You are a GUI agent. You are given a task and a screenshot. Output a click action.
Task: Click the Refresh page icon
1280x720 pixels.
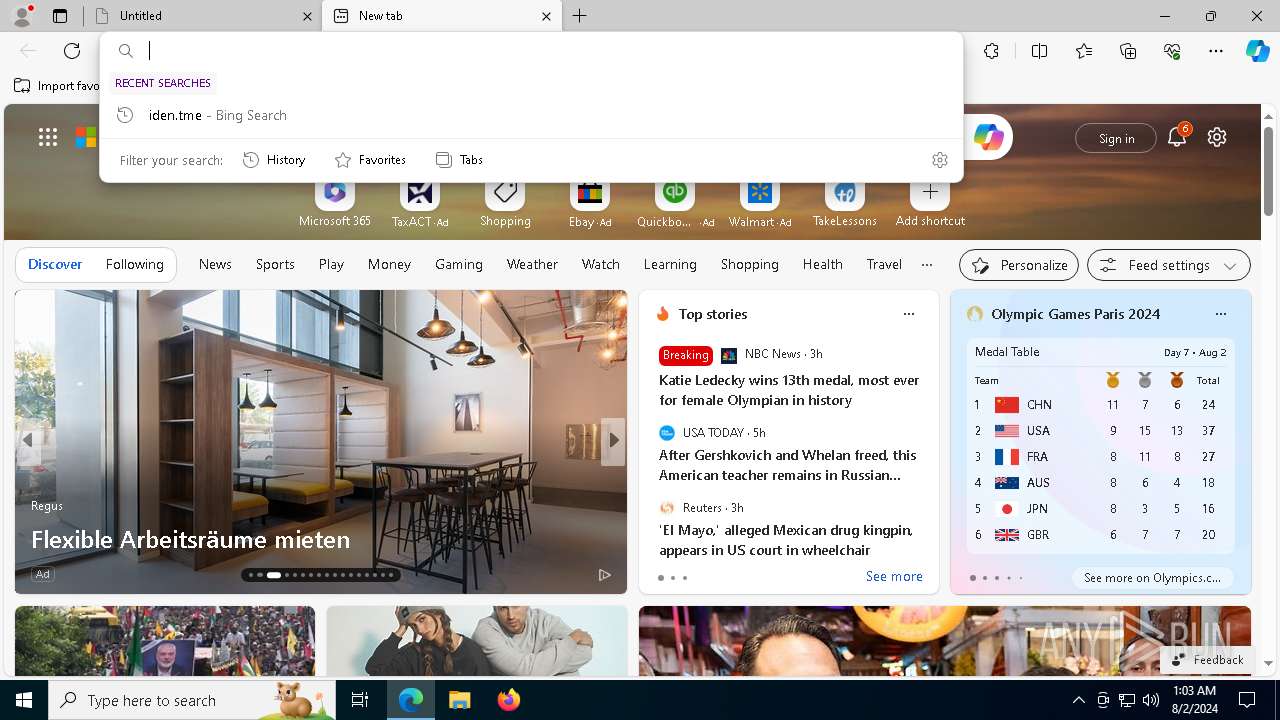tap(72, 51)
